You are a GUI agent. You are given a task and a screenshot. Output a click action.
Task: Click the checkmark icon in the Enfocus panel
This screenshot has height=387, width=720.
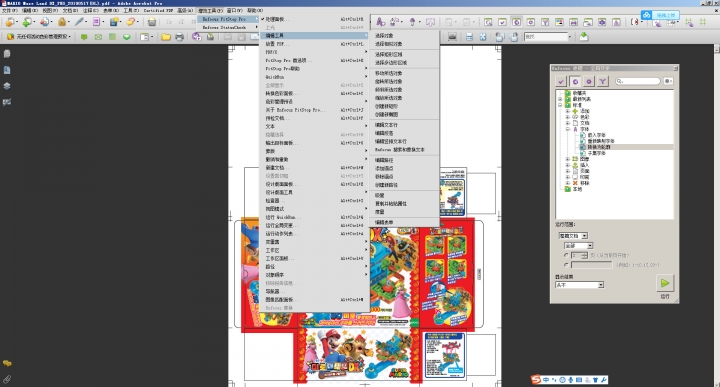[561, 81]
